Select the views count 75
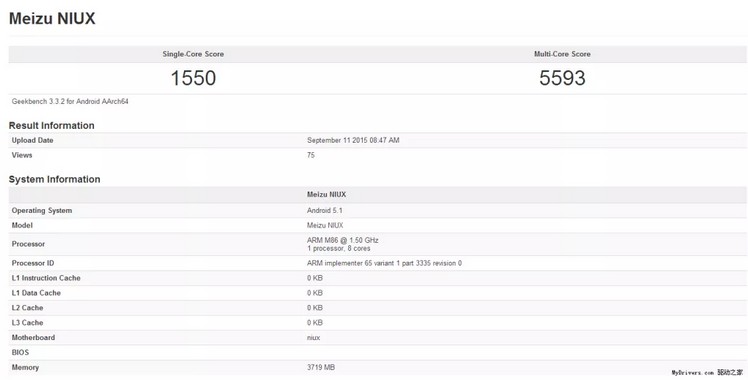 (x=311, y=155)
